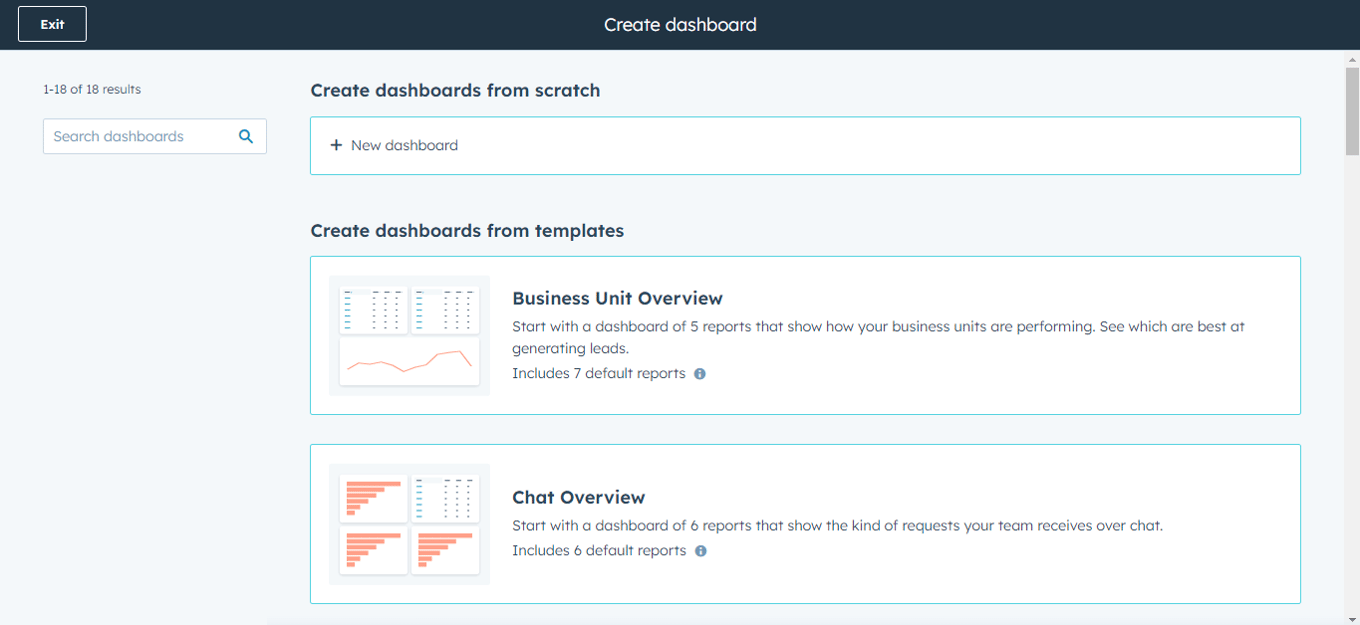
Task: Click the search magnifier icon
Action: click(246, 135)
